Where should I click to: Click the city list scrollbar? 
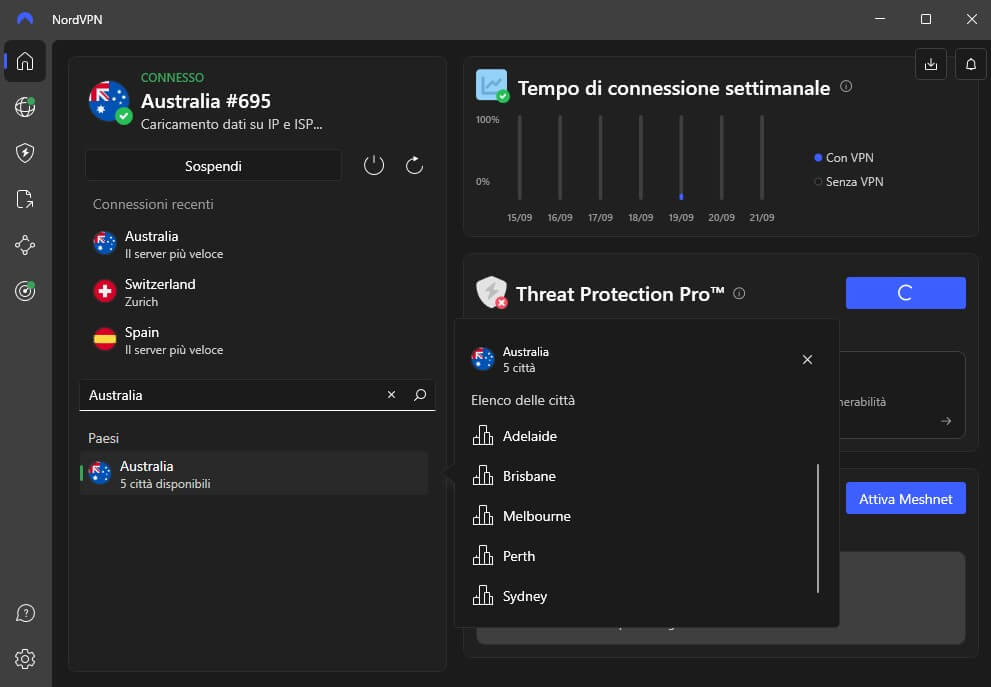[x=818, y=528]
